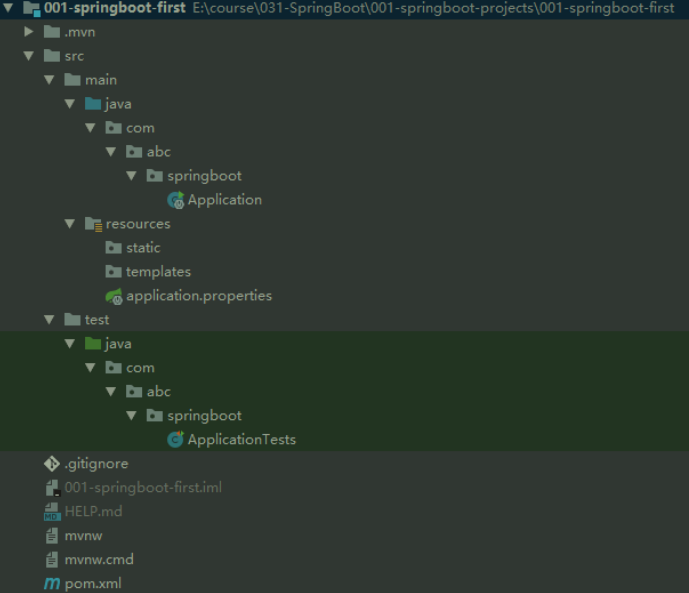Click the application.properties Spring leaf icon
The width and height of the screenshot is (689, 593).
114,296
